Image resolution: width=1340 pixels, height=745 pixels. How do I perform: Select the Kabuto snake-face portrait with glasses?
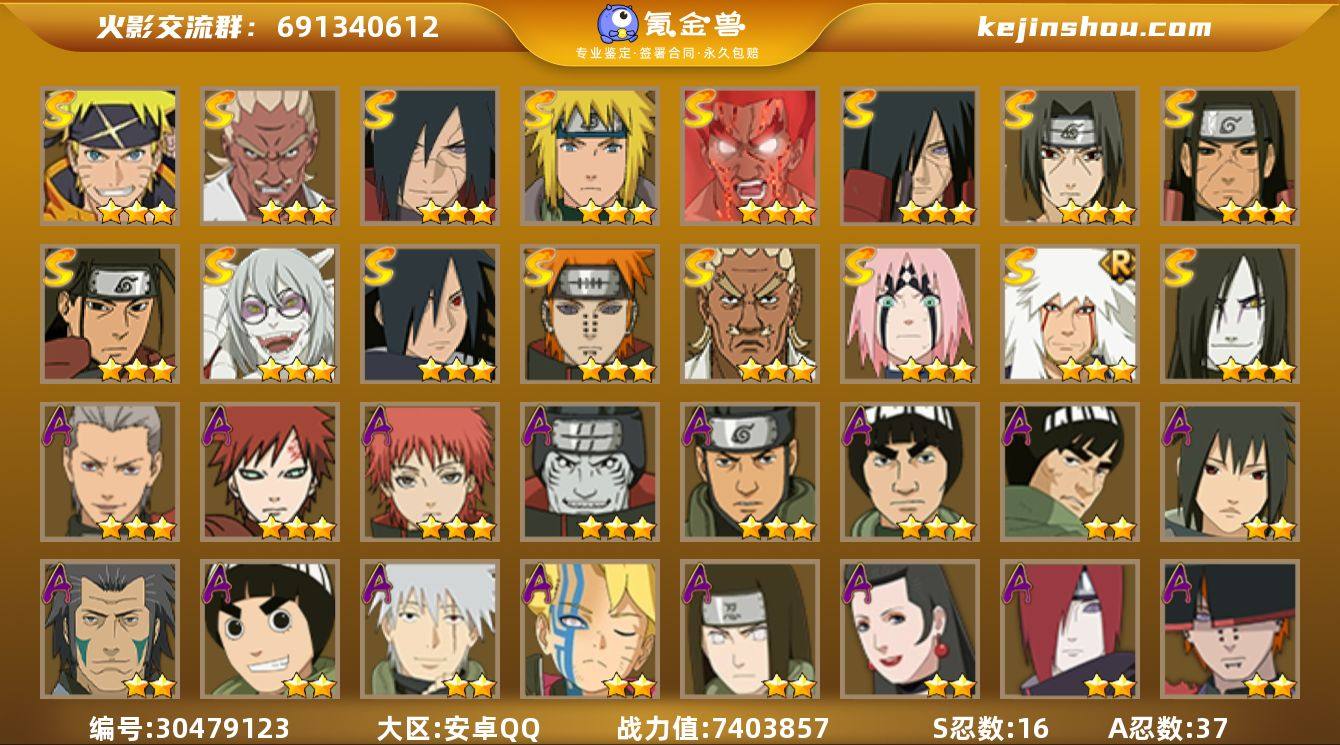click(x=270, y=314)
